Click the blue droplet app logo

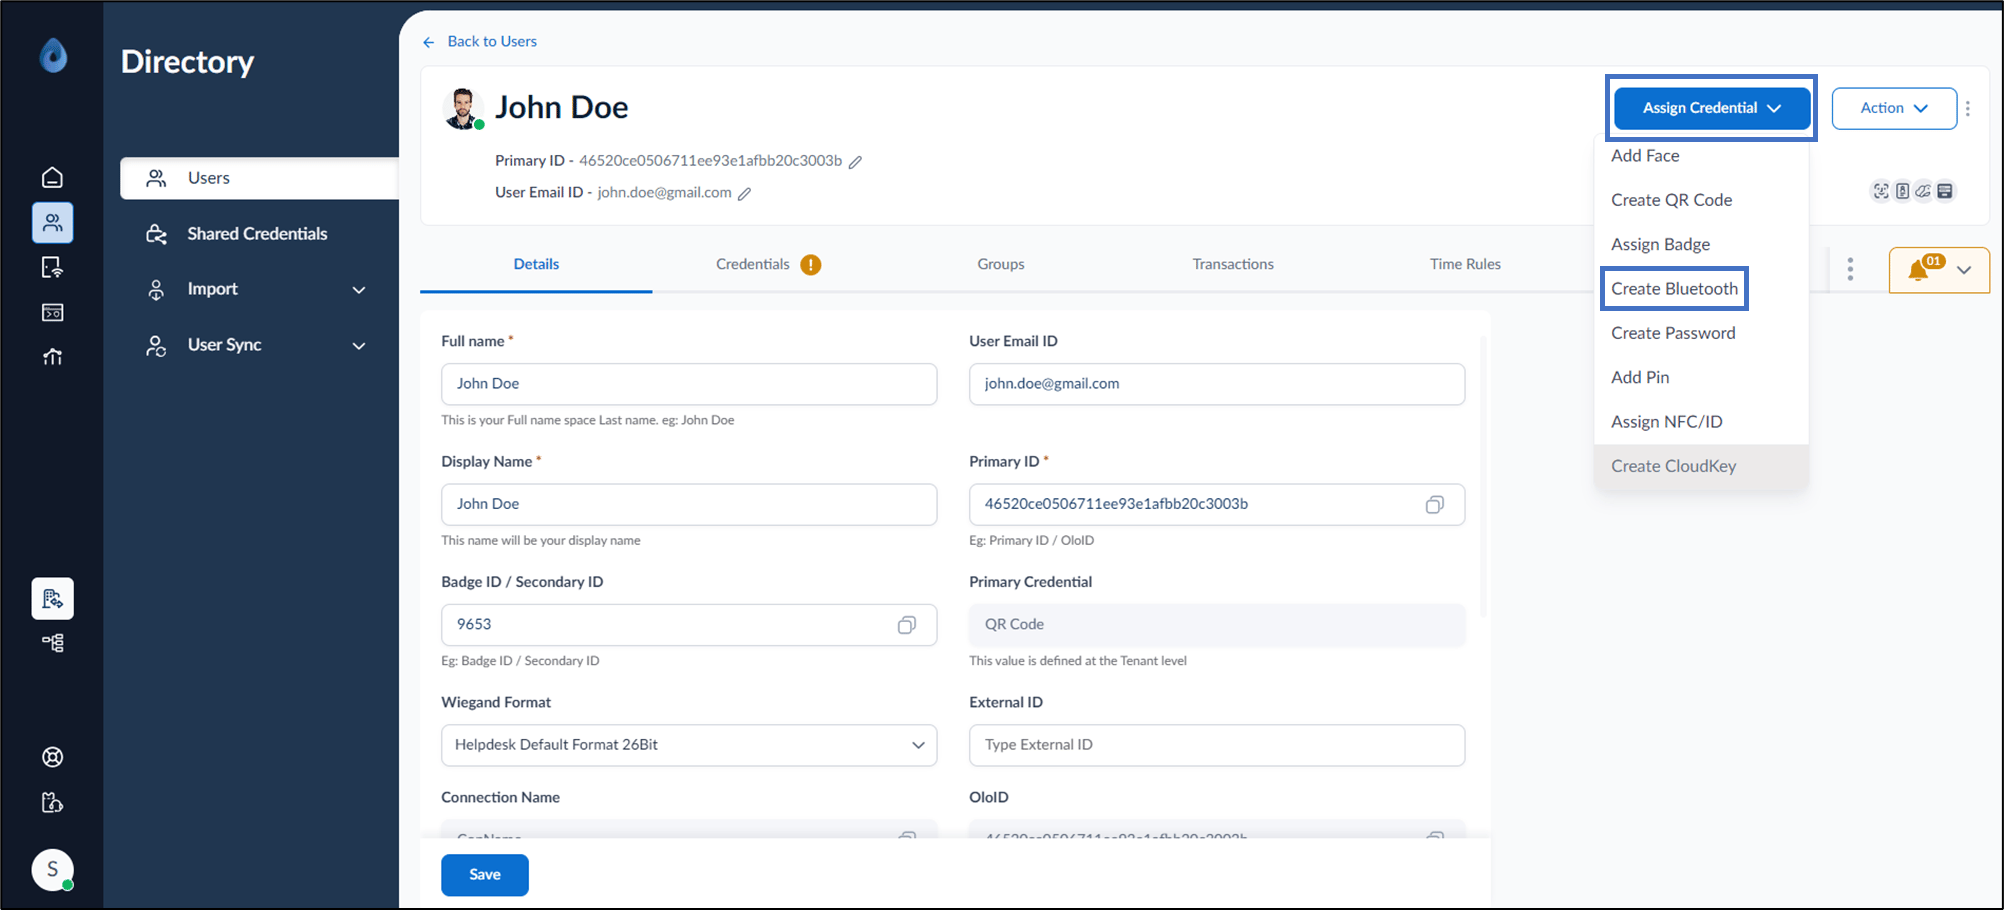pyautogui.click(x=53, y=55)
